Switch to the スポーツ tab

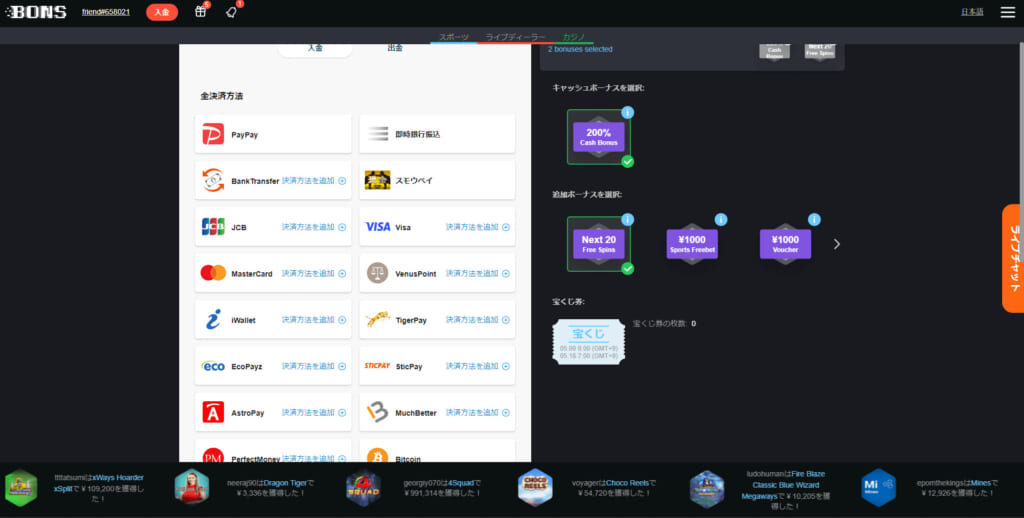point(454,37)
